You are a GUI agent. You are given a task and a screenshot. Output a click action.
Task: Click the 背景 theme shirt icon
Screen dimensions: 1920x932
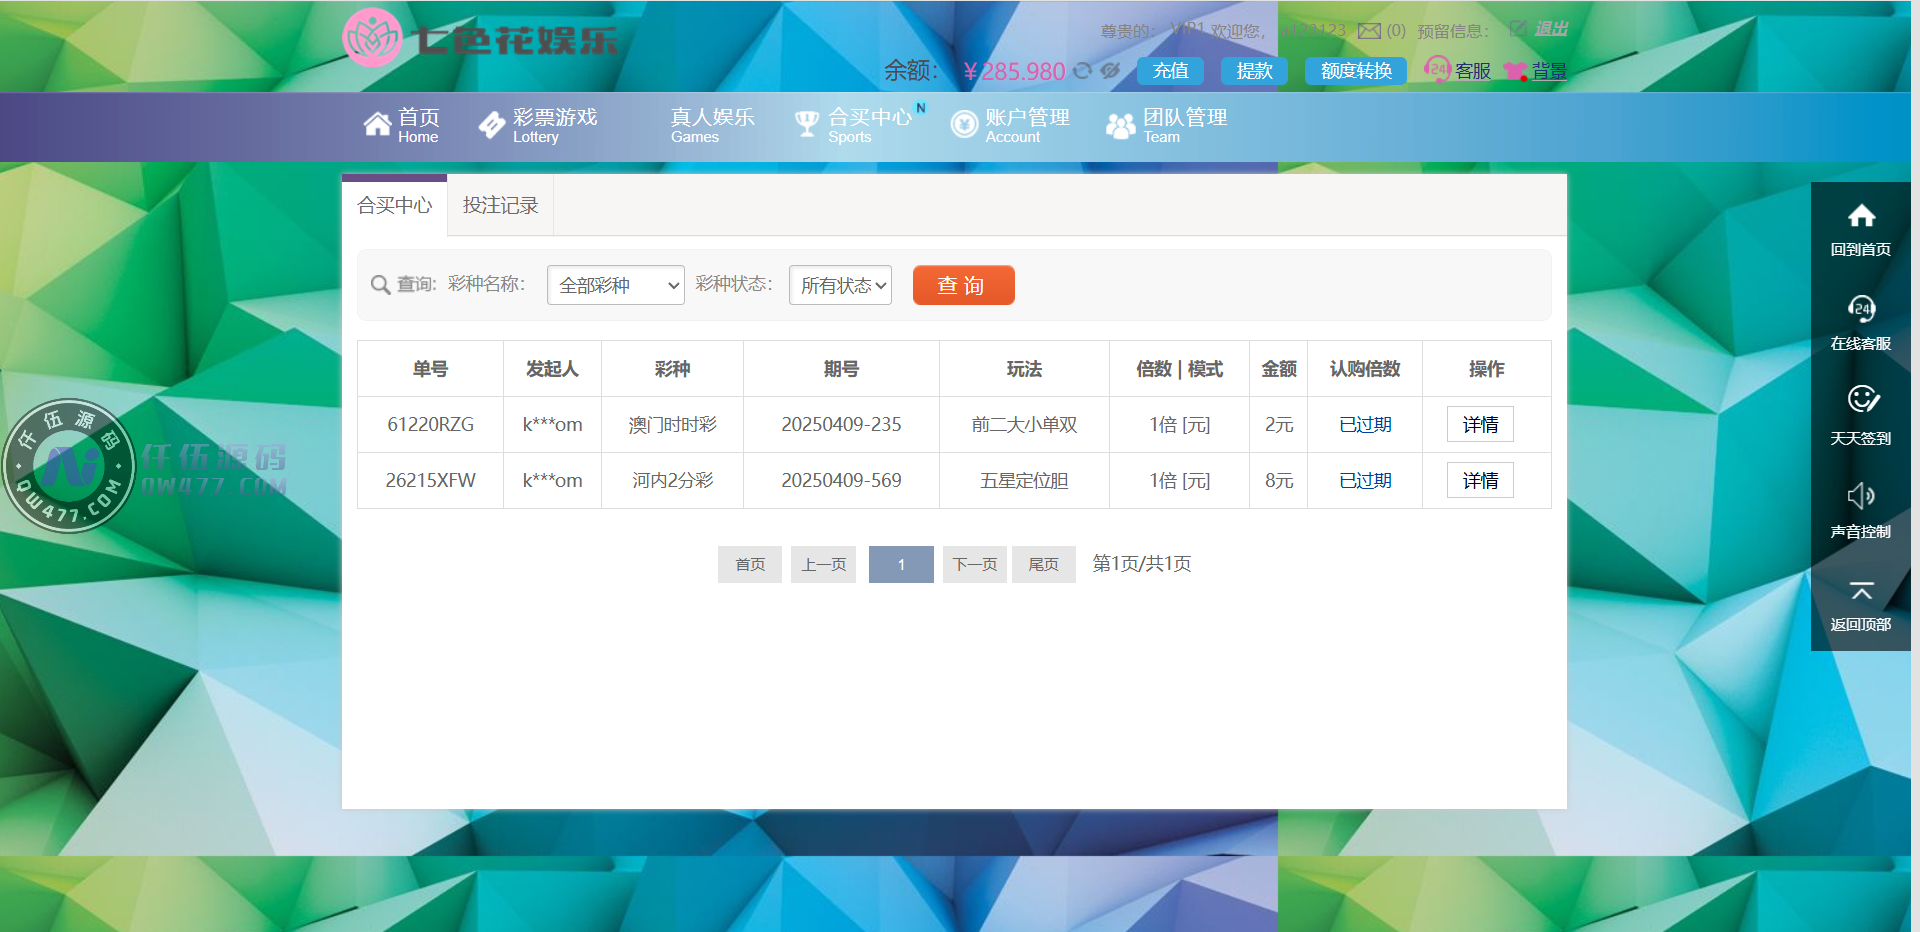click(1515, 71)
